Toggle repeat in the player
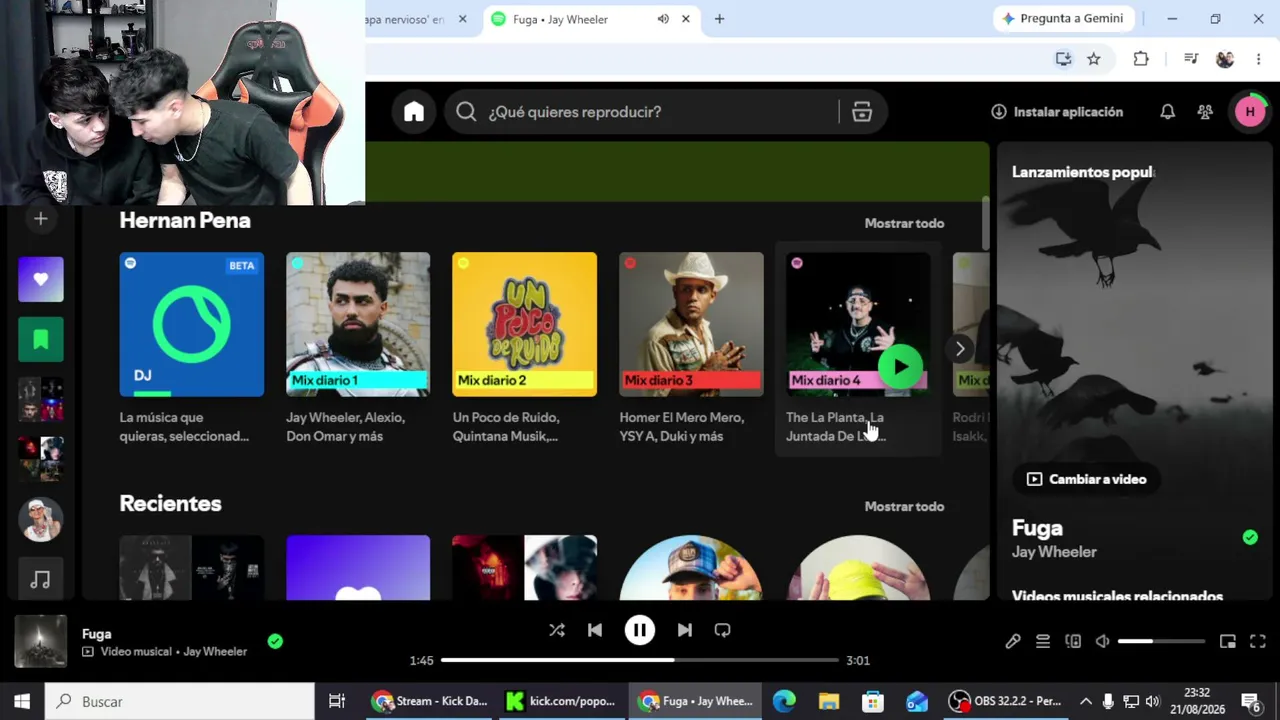Image resolution: width=1280 pixels, height=720 pixels. 722,630
